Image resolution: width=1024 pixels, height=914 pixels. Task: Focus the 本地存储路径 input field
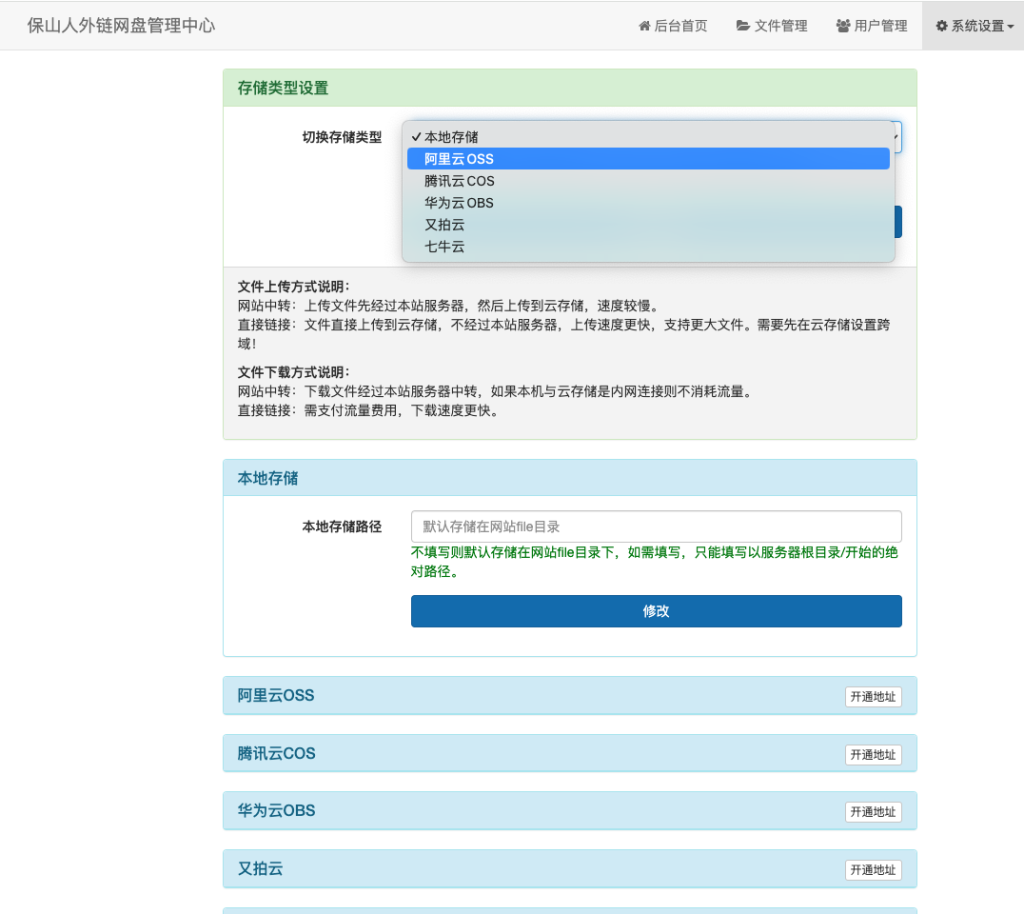(656, 527)
